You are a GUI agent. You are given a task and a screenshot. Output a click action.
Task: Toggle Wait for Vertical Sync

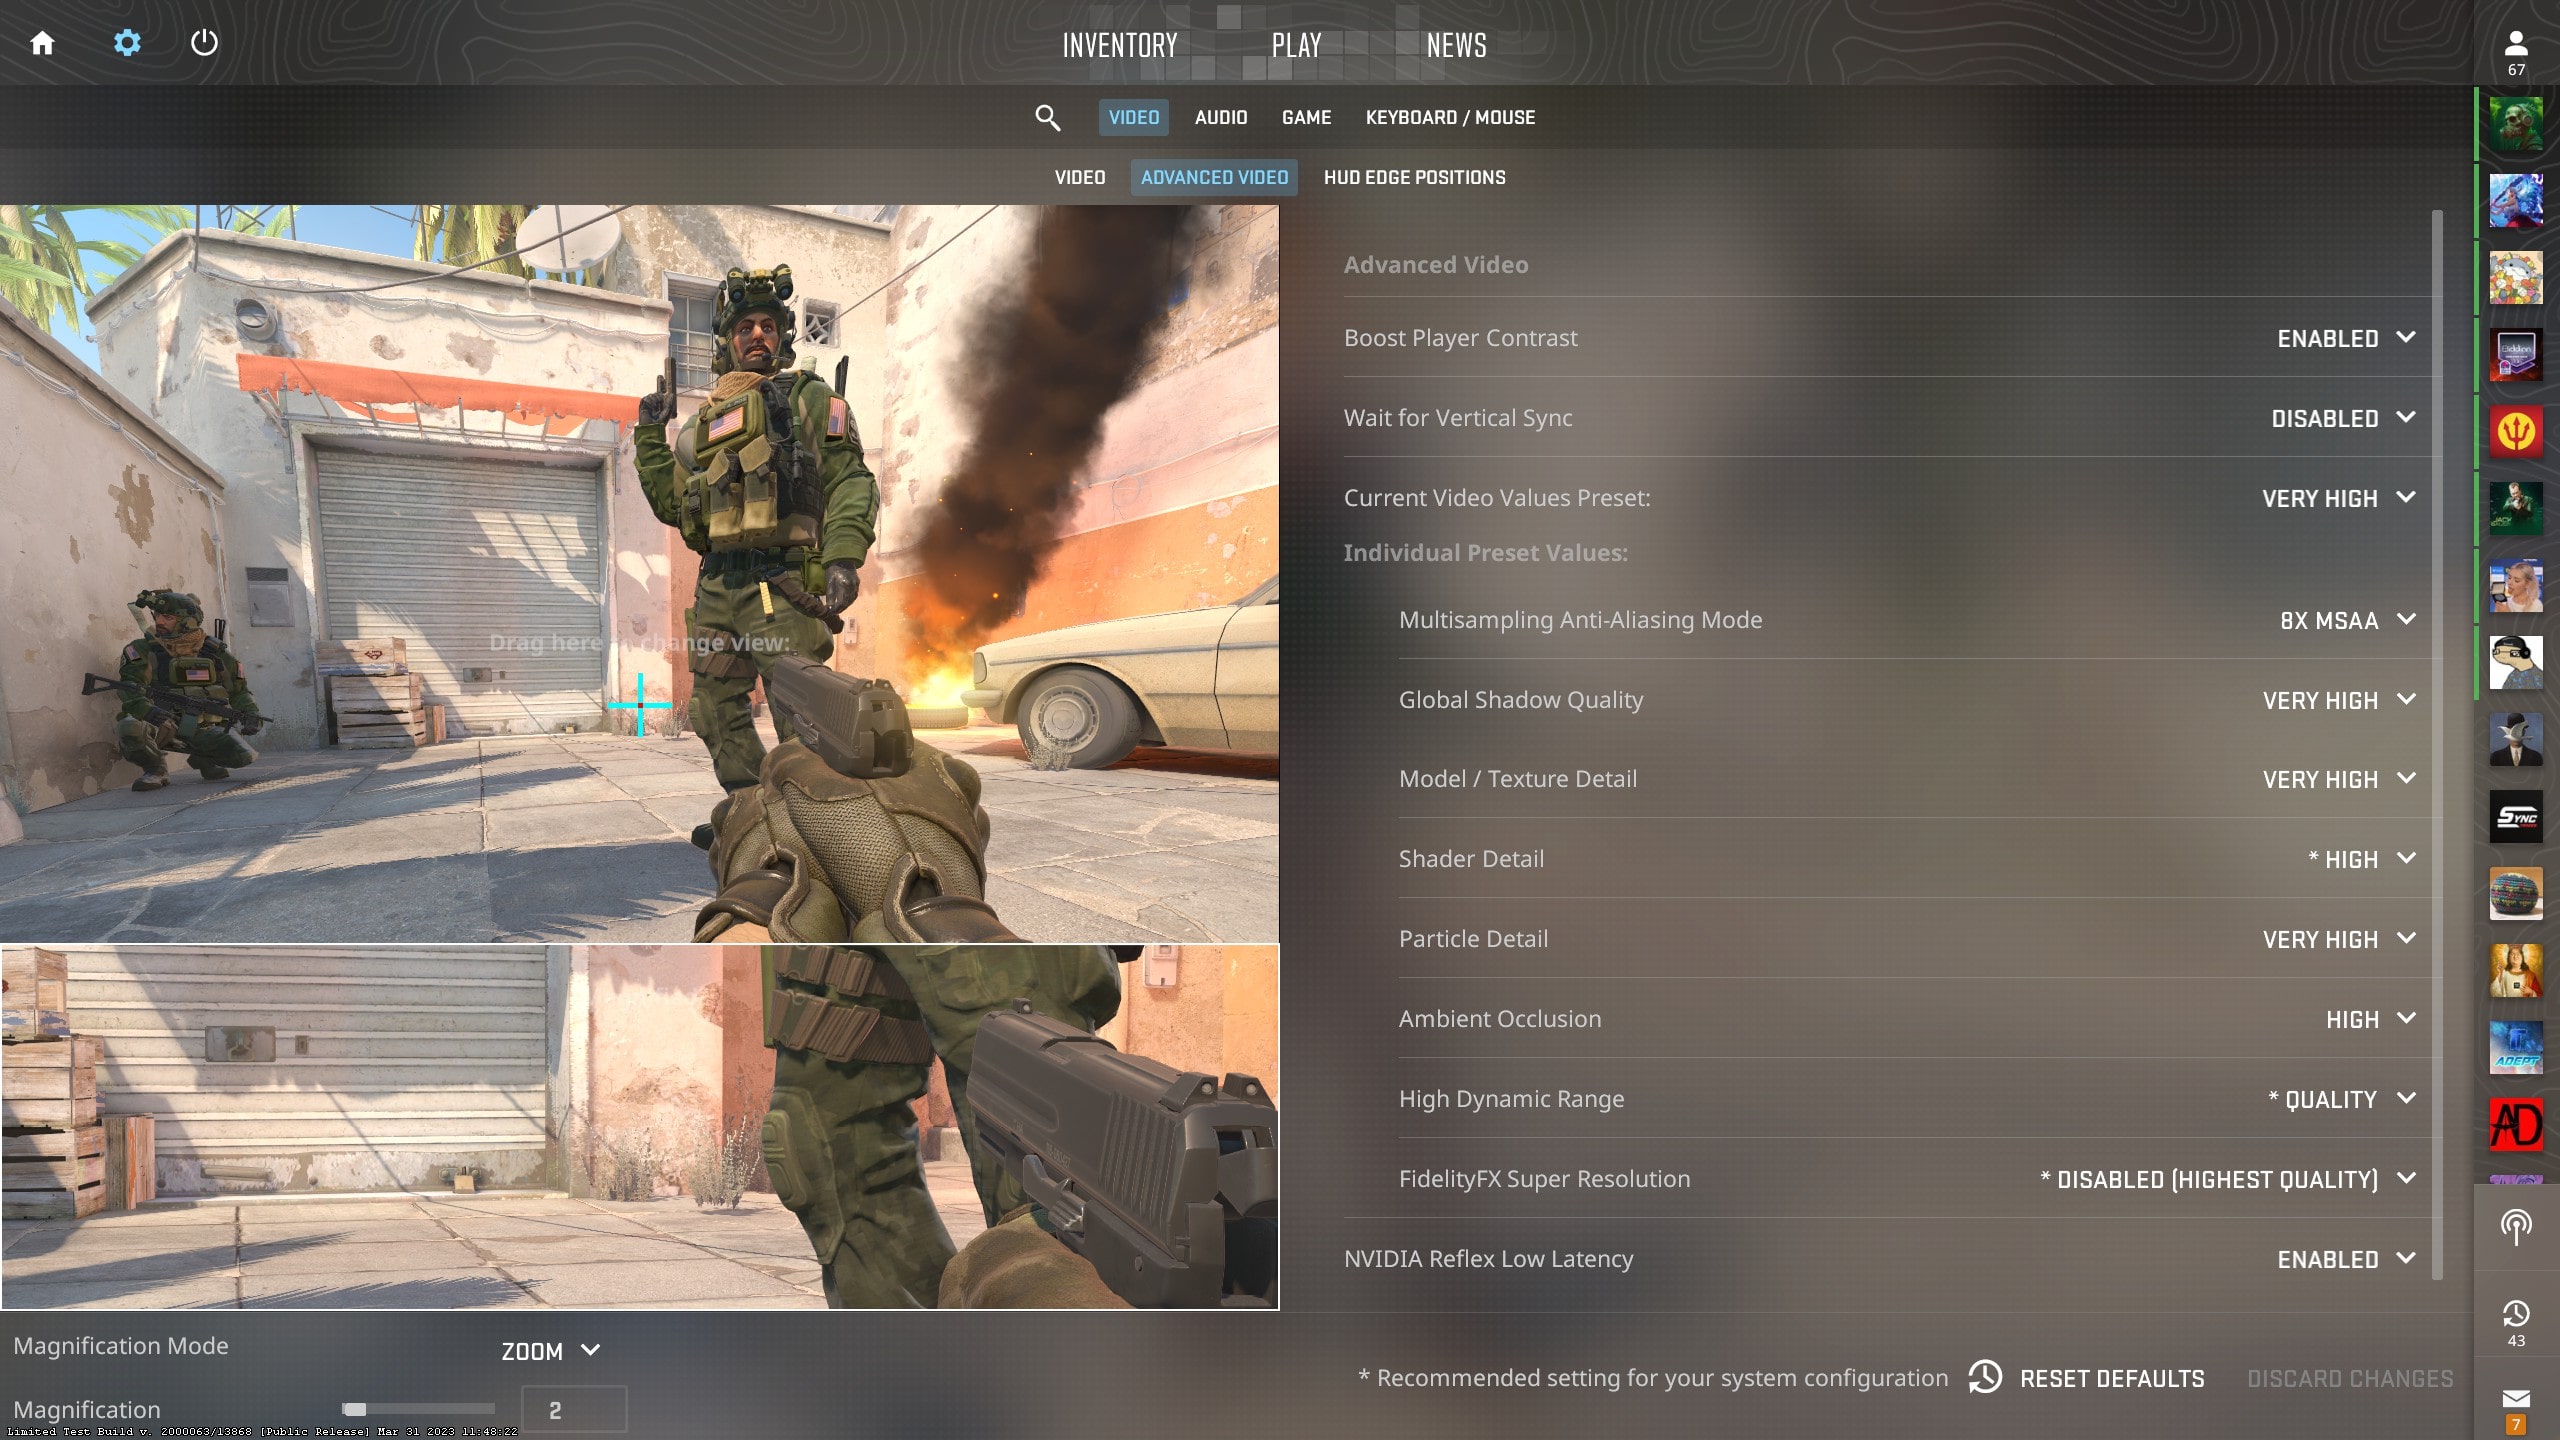point(2340,417)
